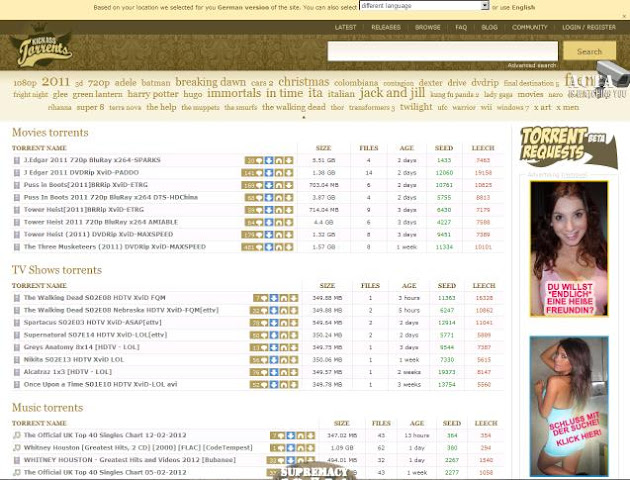Screen dimensions: 630x480
Task: Click the '2011' tag in tag cloud
Action: point(56,82)
